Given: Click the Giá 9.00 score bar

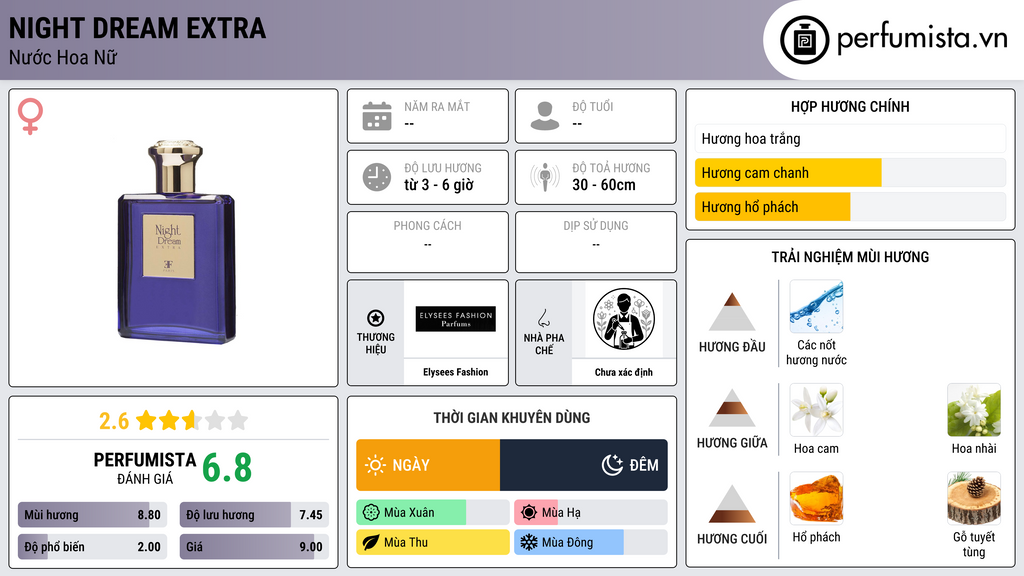Looking at the screenshot, I should tap(254, 547).
